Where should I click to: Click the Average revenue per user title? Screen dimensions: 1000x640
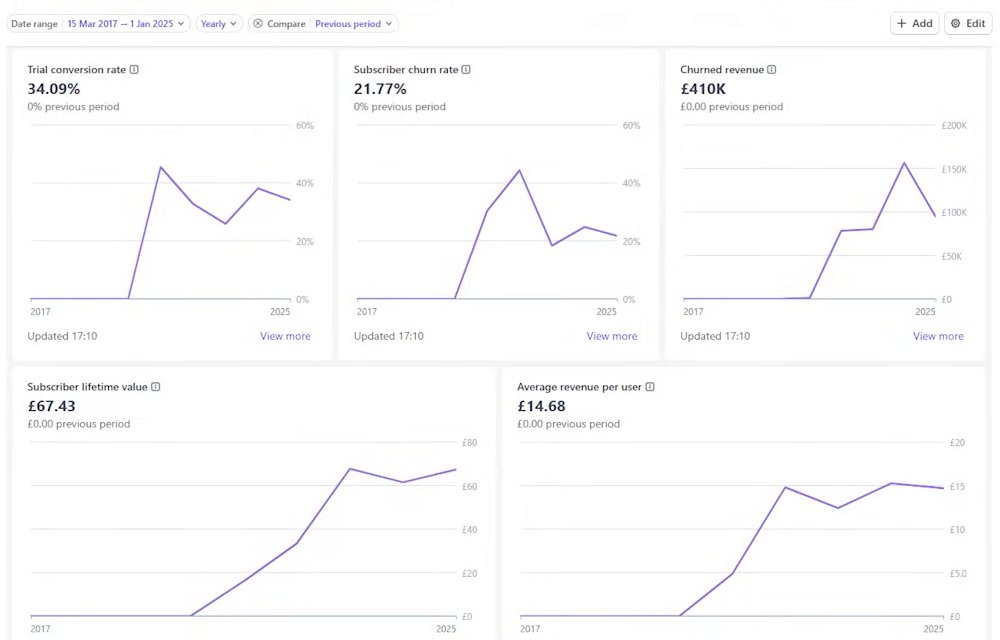(x=579, y=387)
